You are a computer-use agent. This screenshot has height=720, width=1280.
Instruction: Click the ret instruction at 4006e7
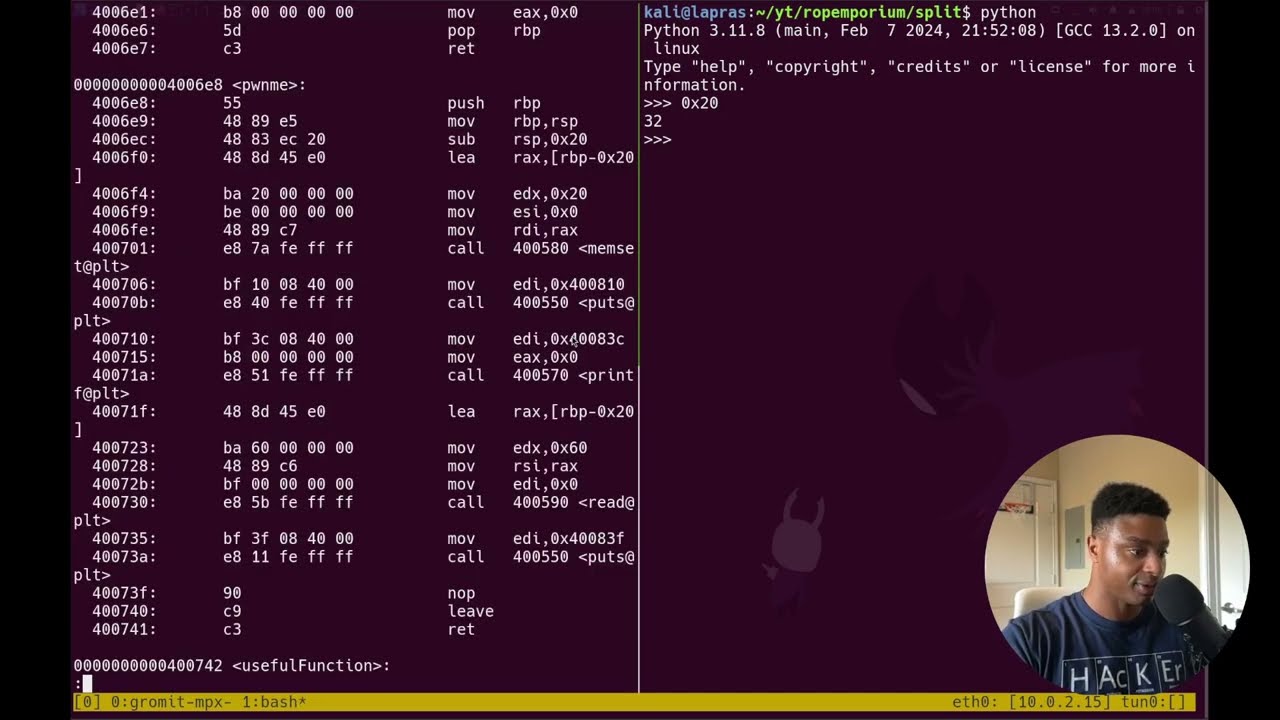tap(461, 49)
